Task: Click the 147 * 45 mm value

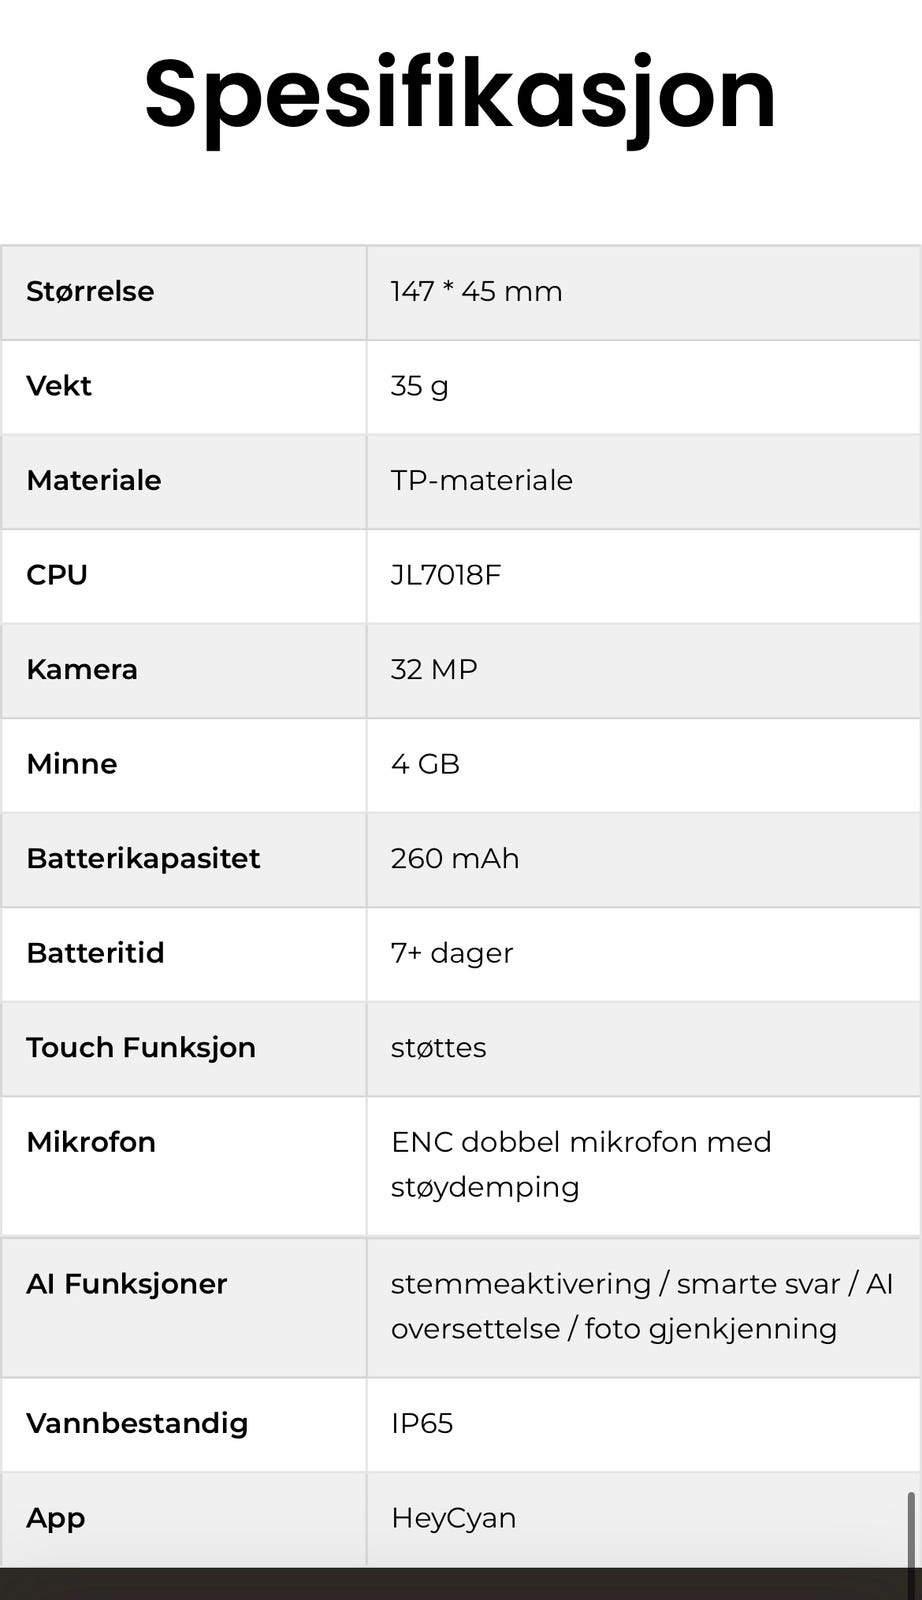Action: 476,292
